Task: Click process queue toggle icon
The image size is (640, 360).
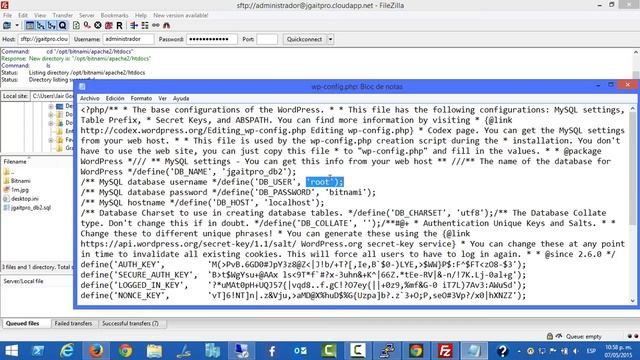Action: pos(87,25)
